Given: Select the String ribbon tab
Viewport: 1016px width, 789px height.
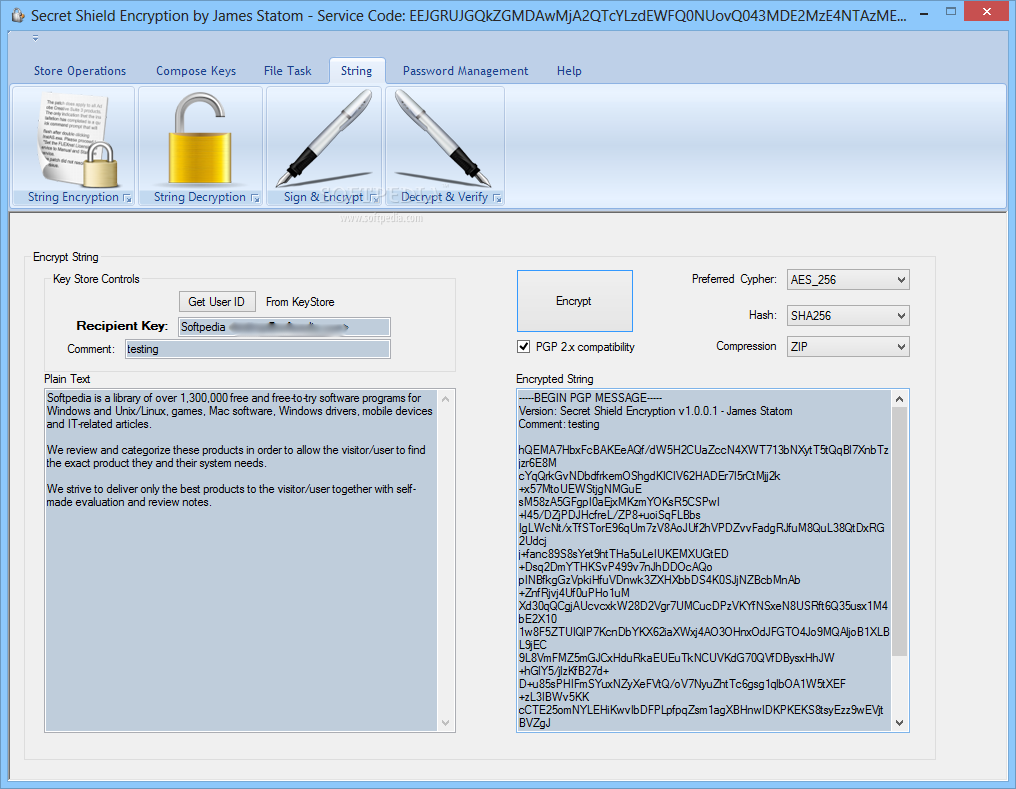Looking at the screenshot, I should (356, 71).
